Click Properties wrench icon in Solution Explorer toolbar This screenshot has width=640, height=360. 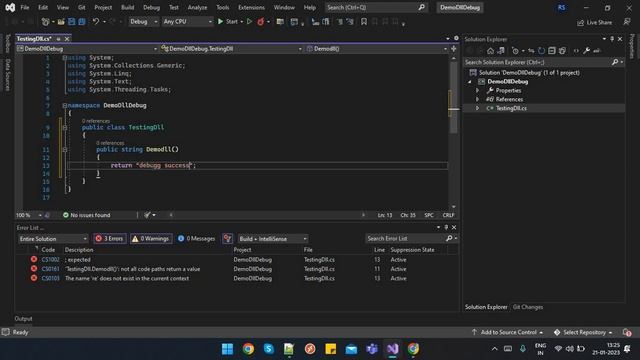pyautogui.click(x=587, y=51)
